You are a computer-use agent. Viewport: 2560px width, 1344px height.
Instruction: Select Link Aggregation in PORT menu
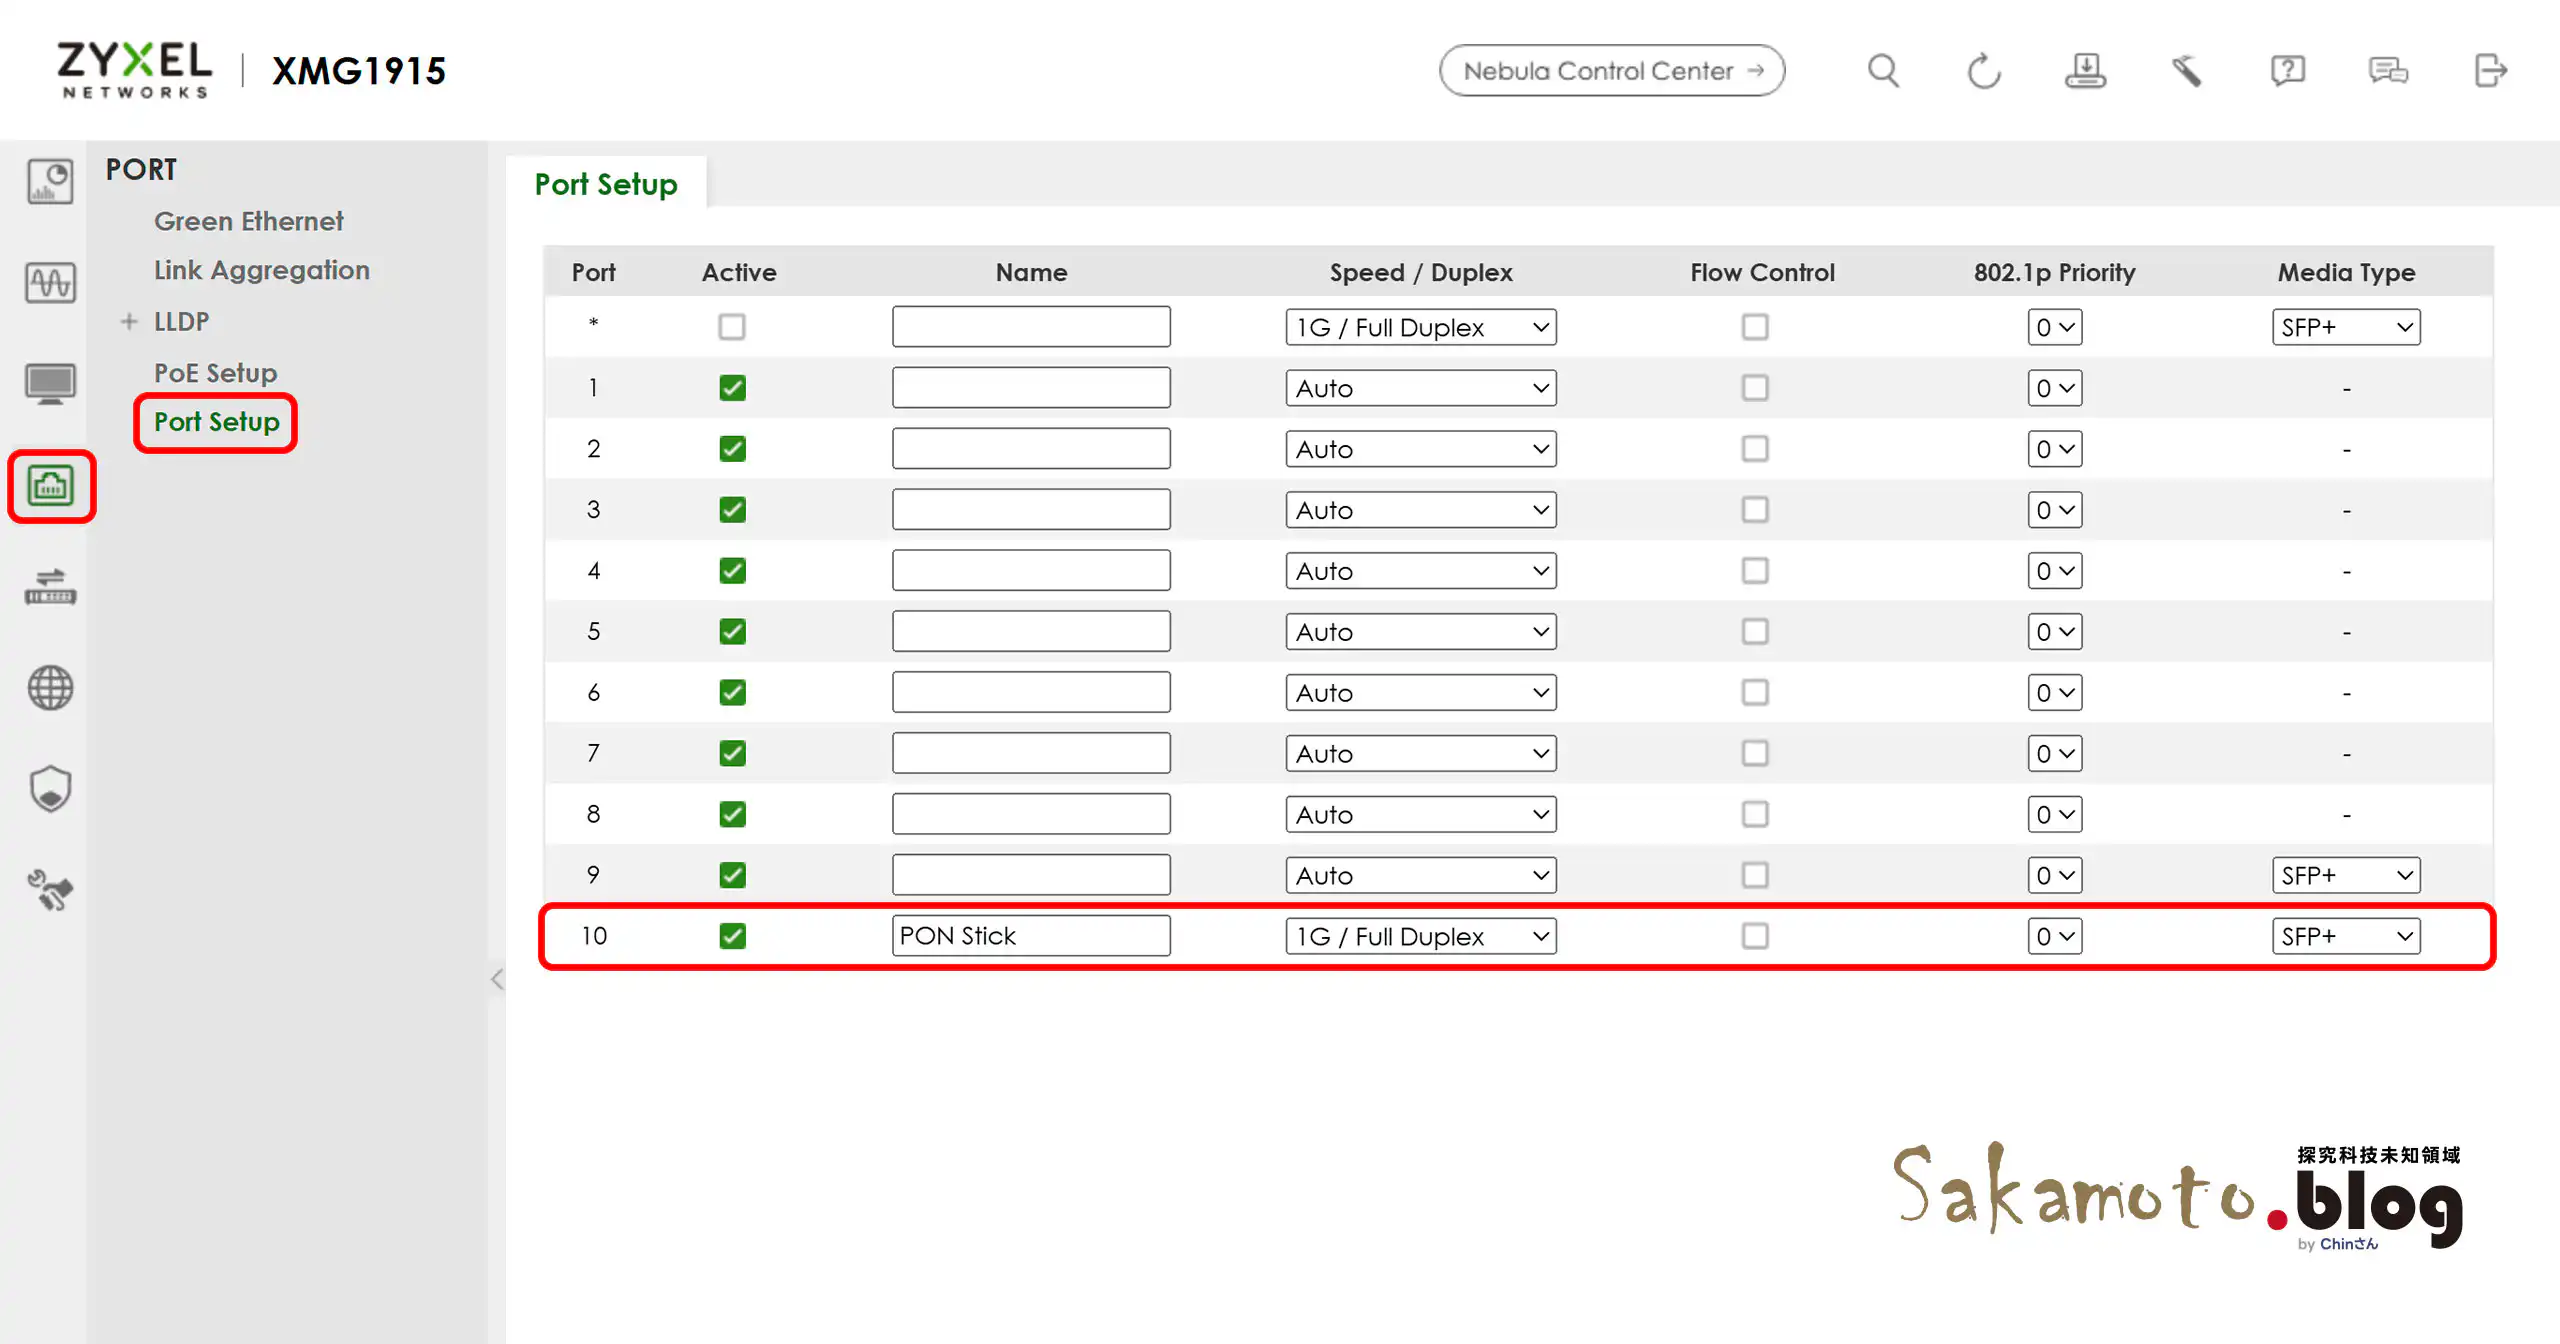[x=261, y=270]
